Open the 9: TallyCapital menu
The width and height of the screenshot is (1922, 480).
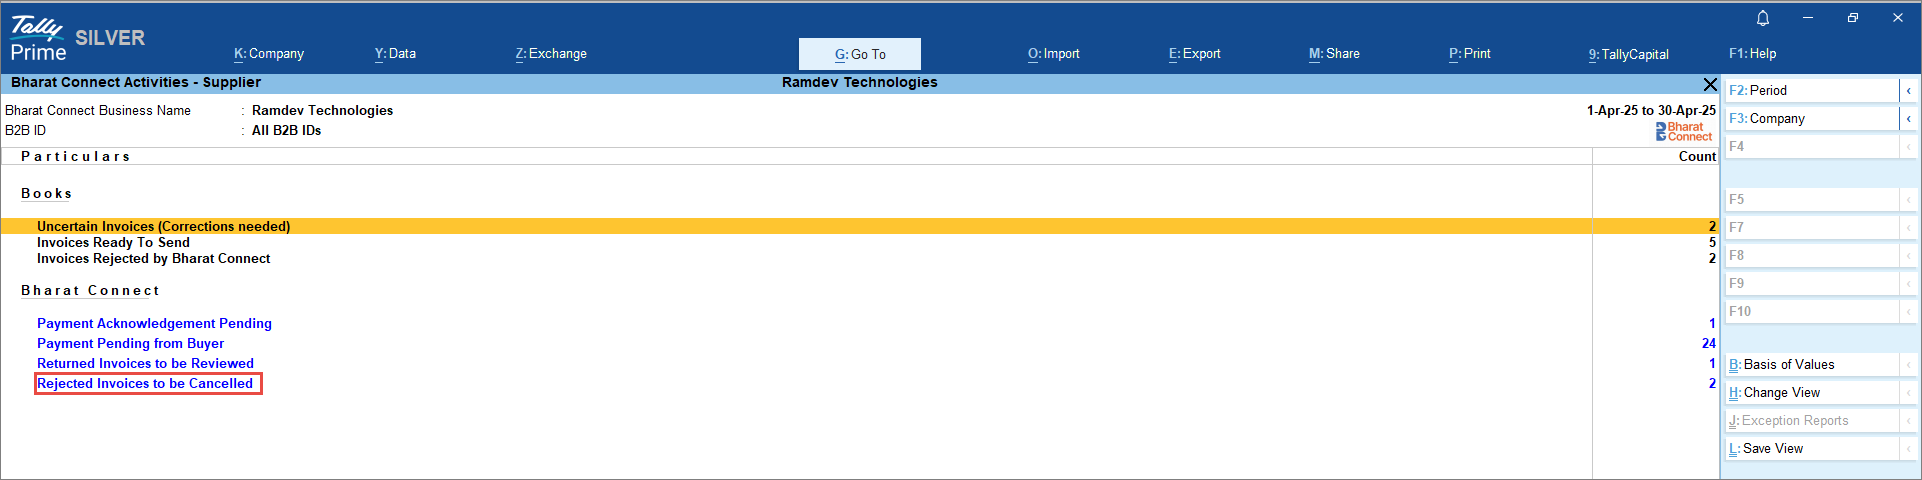pos(1628,54)
